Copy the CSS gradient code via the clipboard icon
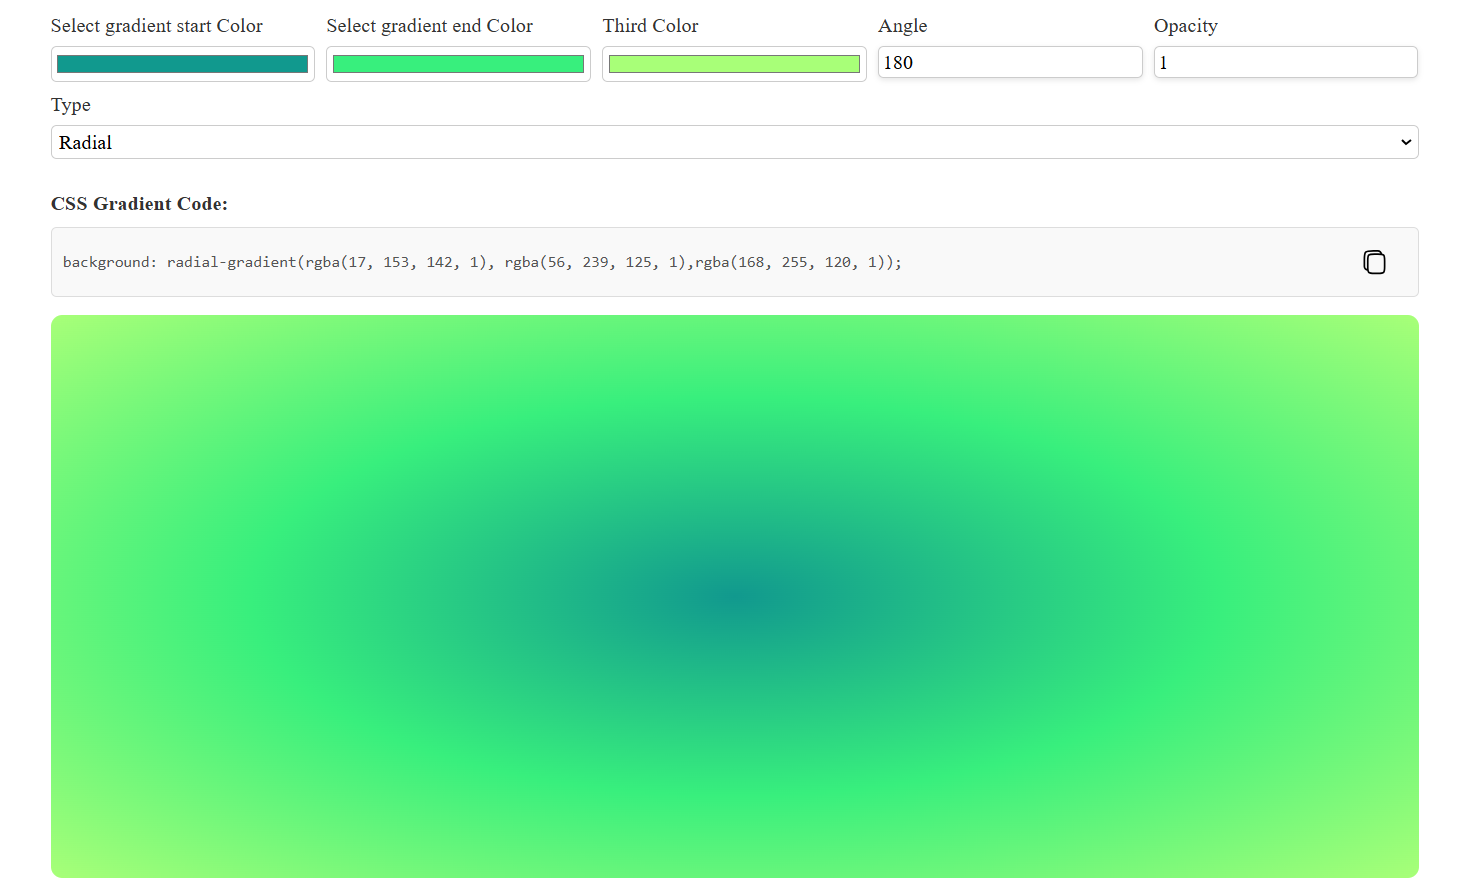This screenshot has width=1470, height=893. click(1374, 262)
